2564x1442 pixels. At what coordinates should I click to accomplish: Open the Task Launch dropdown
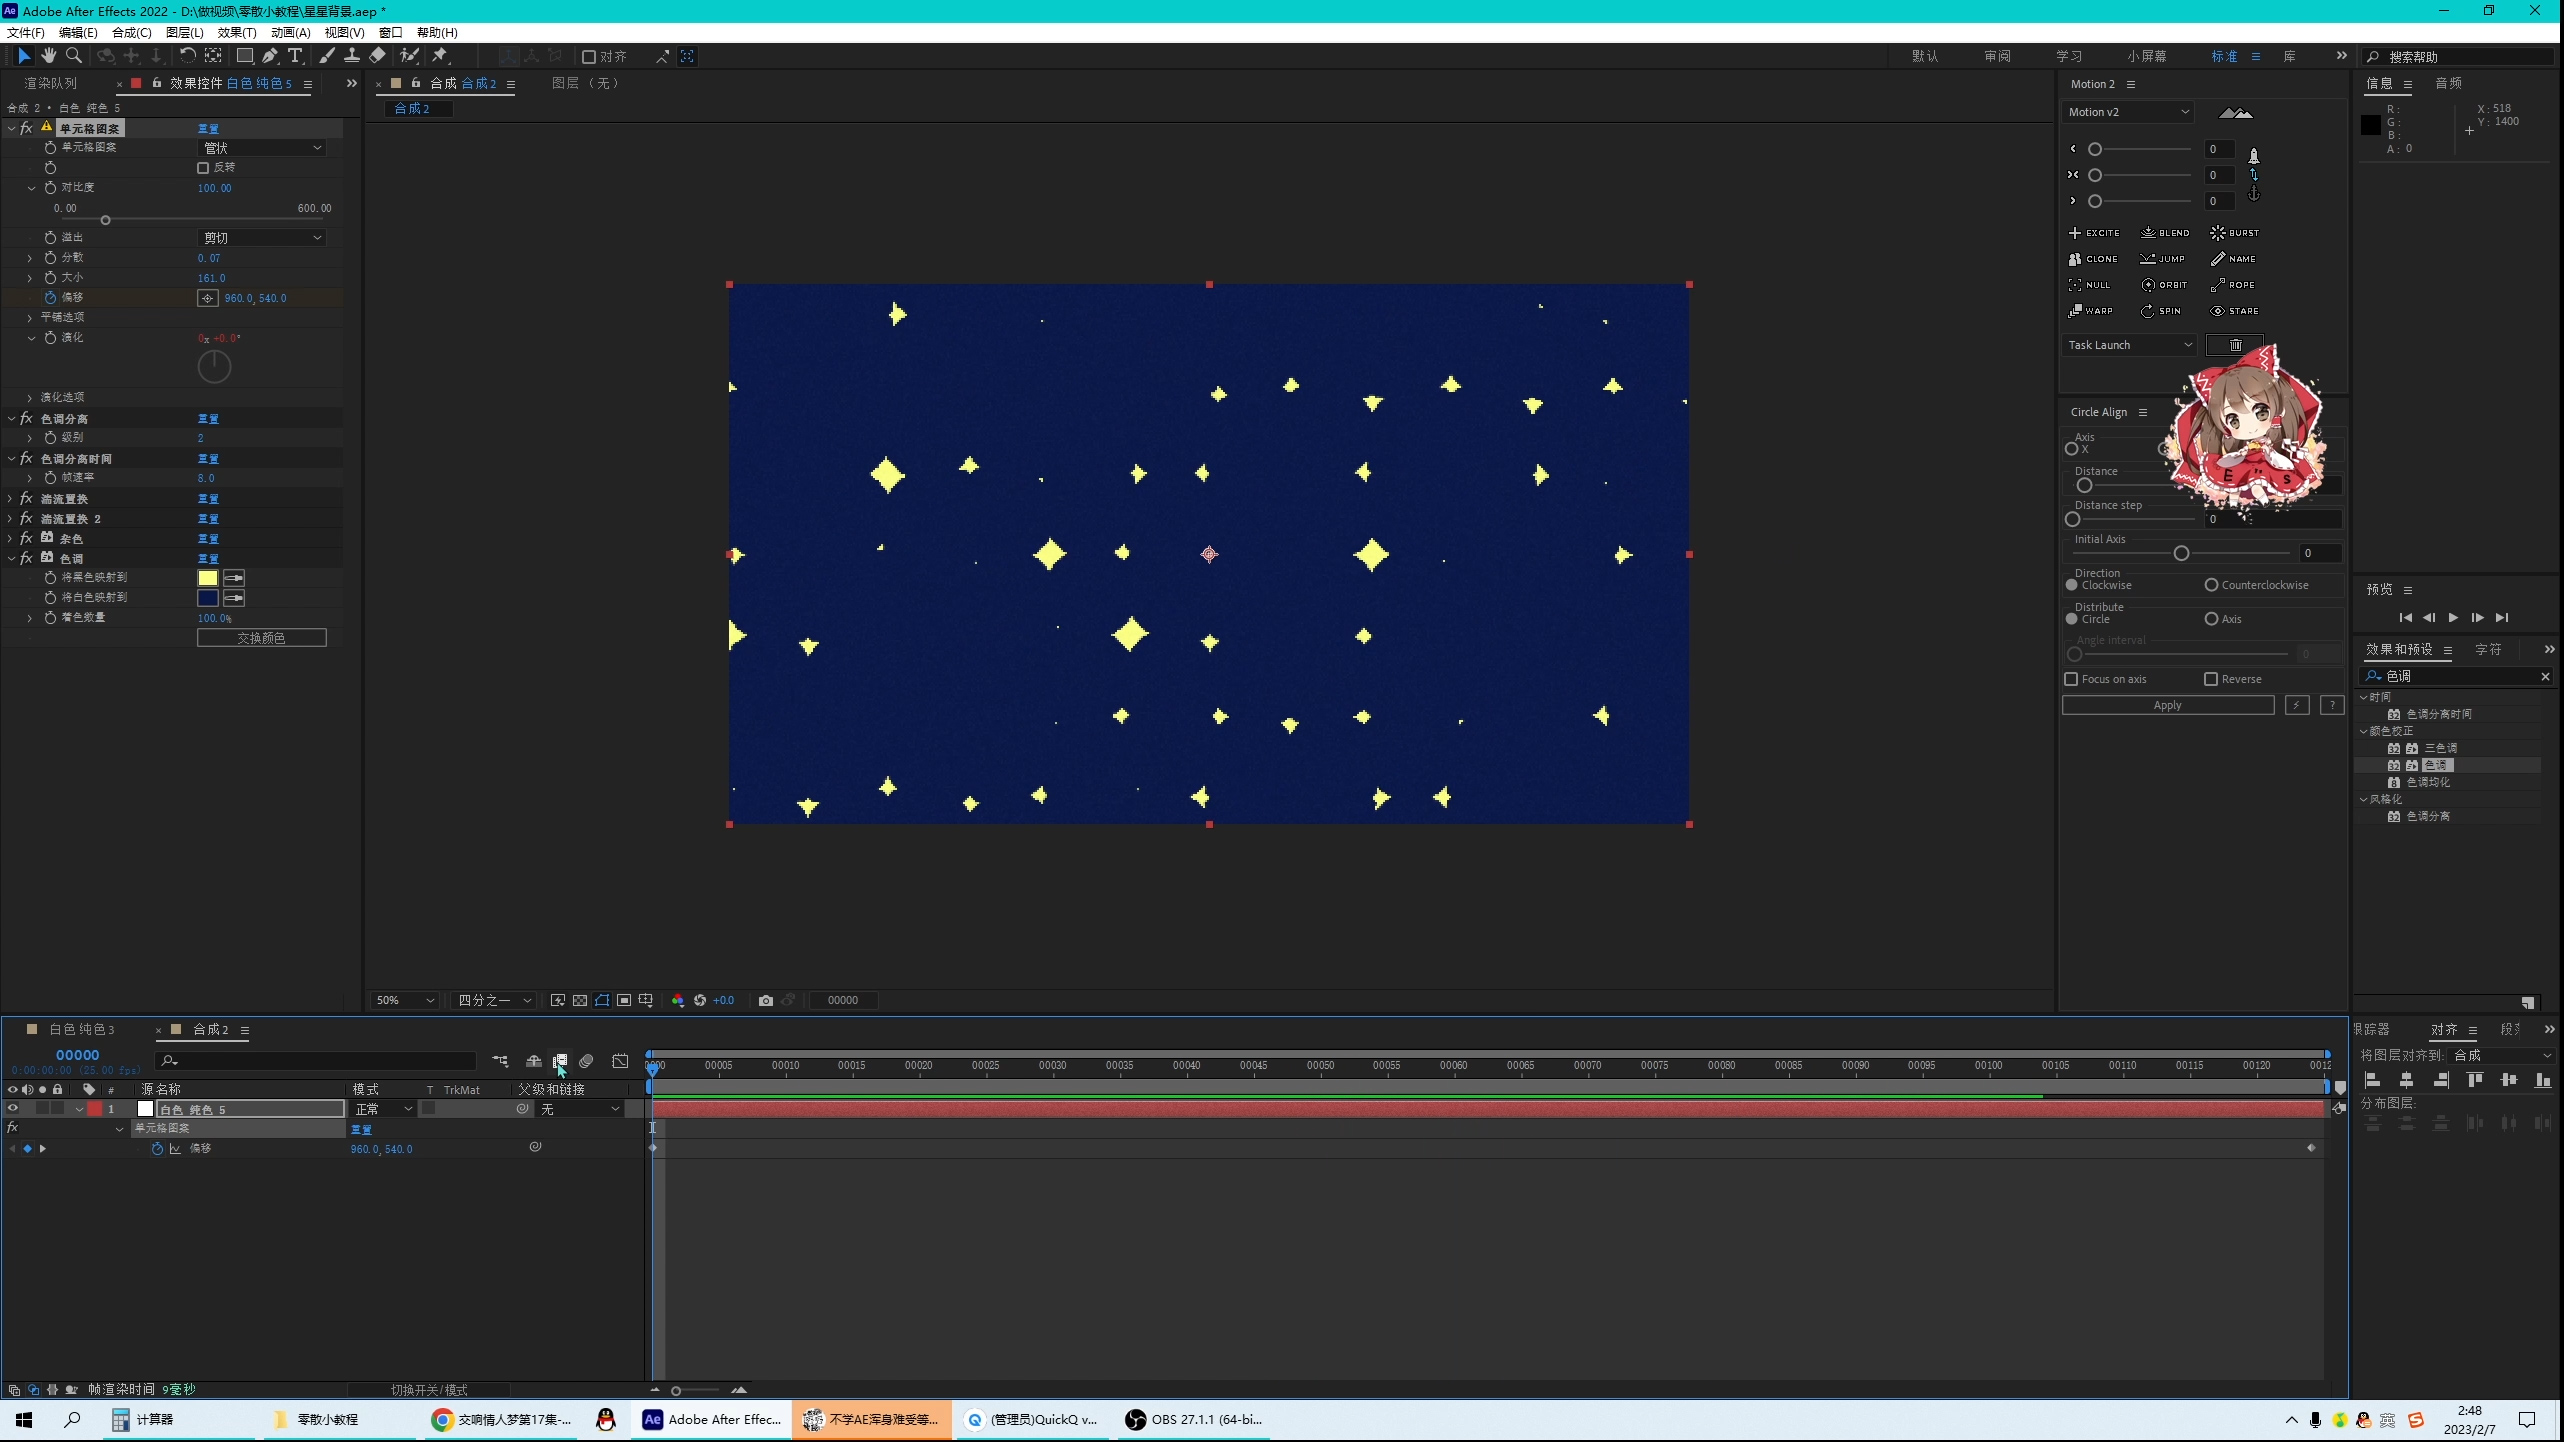pyautogui.click(x=2130, y=345)
